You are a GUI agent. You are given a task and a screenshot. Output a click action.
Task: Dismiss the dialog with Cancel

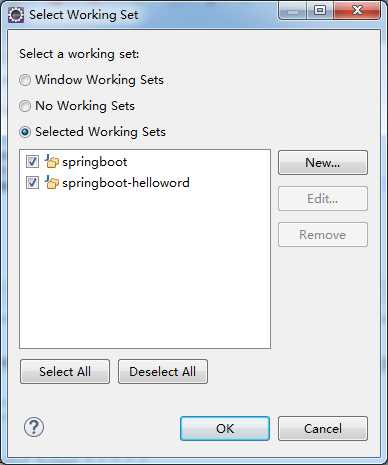tap(323, 428)
